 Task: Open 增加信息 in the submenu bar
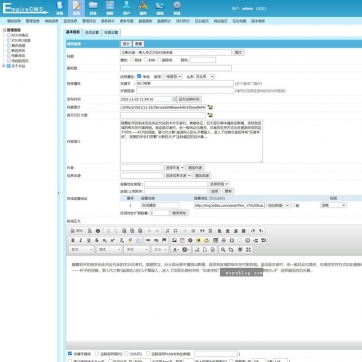click(14, 21)
